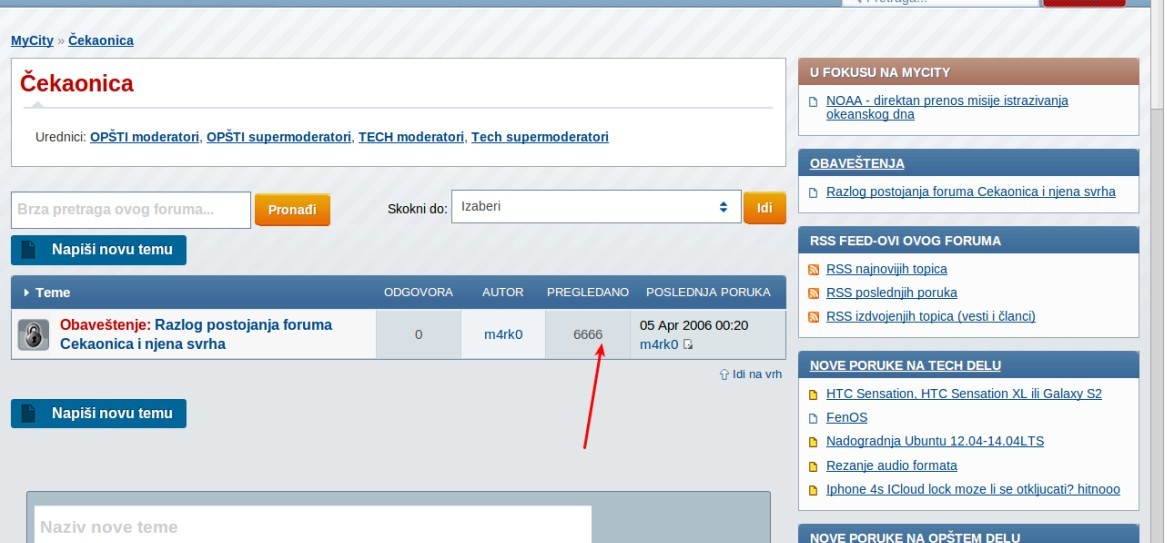1167x543 pixels.
Task: Open NOAA direktan prenos misije link
Action: [947, 108]
